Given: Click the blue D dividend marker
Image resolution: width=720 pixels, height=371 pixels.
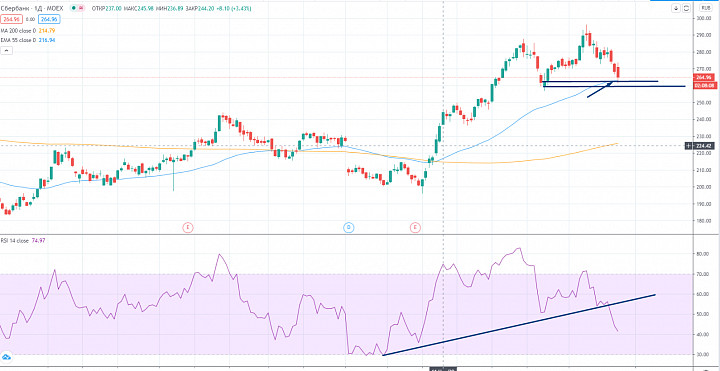Looking at the screenshot, I should click(x=349, y=227).
